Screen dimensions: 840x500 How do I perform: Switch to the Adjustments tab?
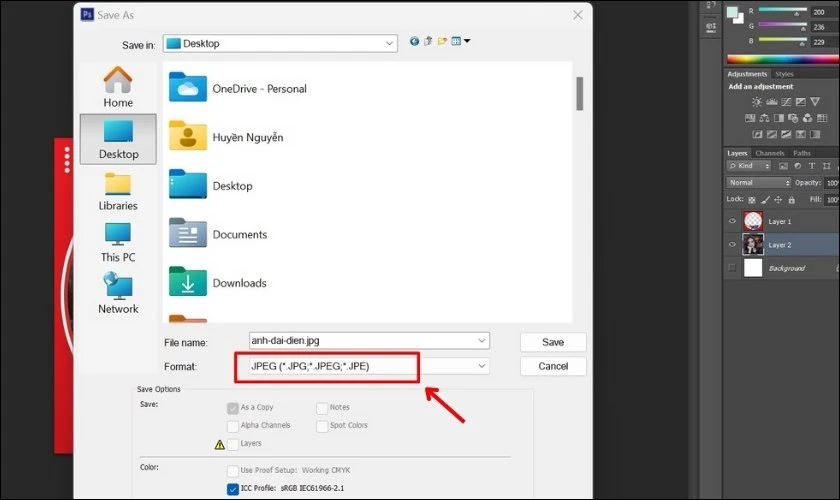tap(747, 74)
